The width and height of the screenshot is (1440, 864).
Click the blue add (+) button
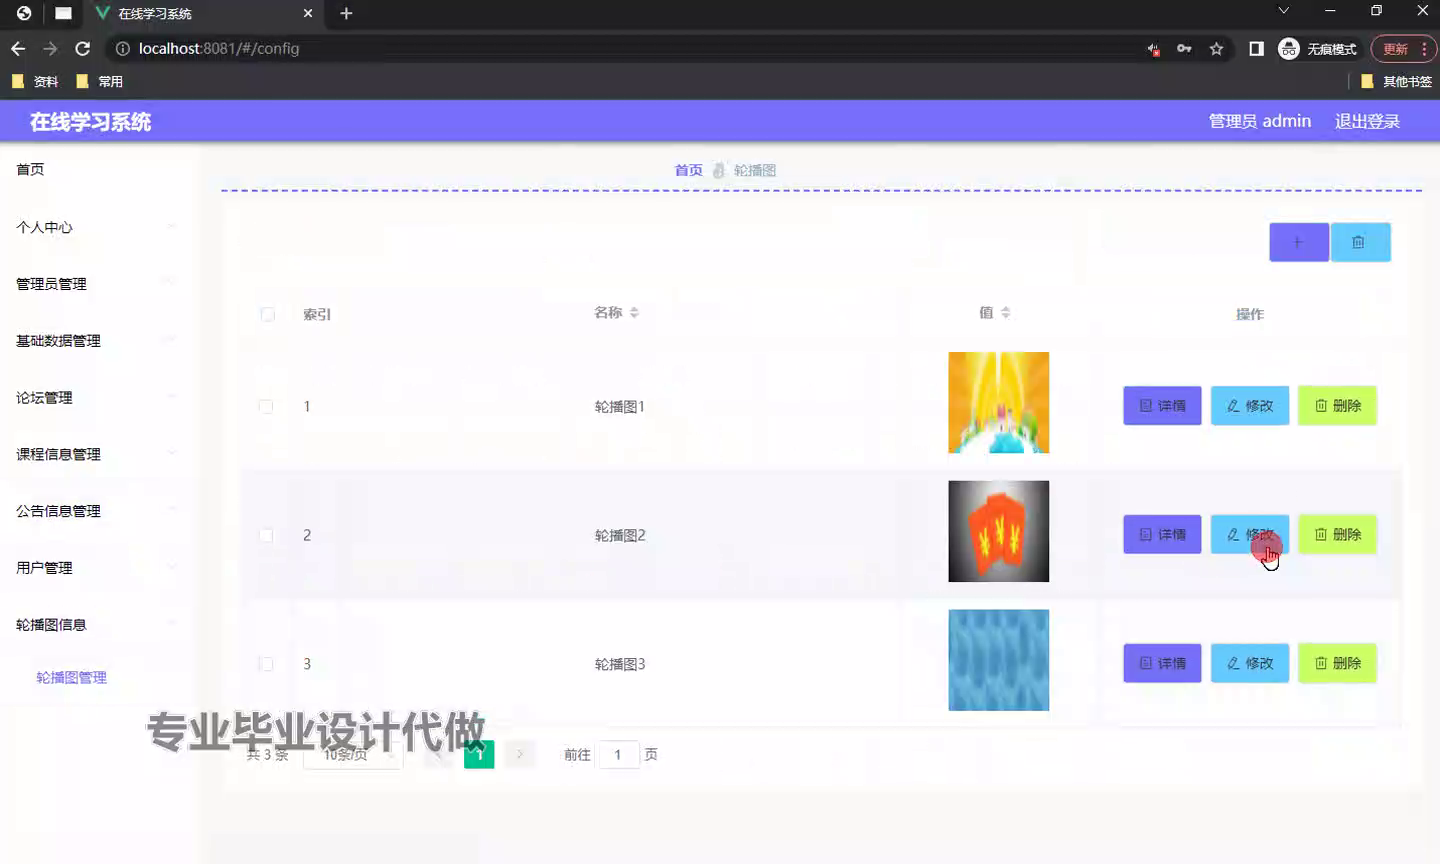pyautogui.click(x=1299, y=242)
